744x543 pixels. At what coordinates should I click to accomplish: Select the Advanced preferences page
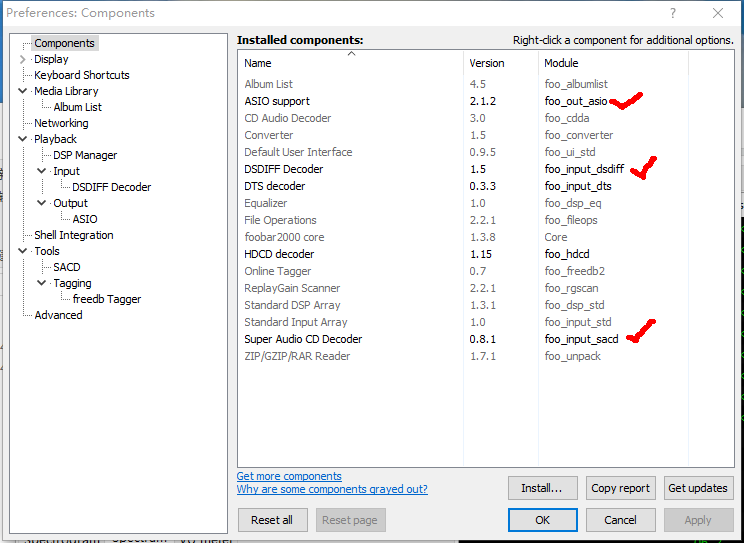[58, 315]
